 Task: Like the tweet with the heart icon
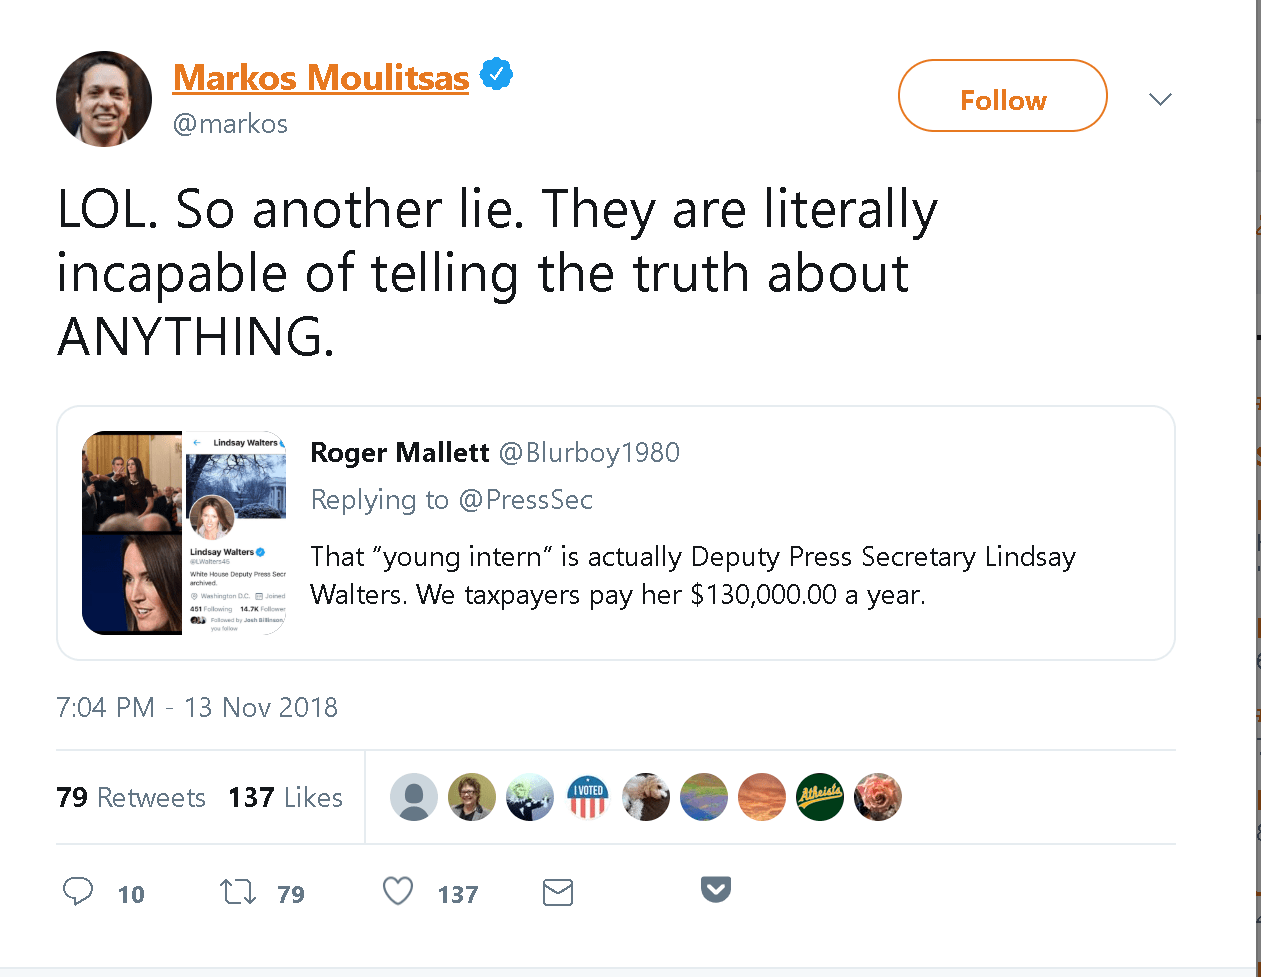397,891
